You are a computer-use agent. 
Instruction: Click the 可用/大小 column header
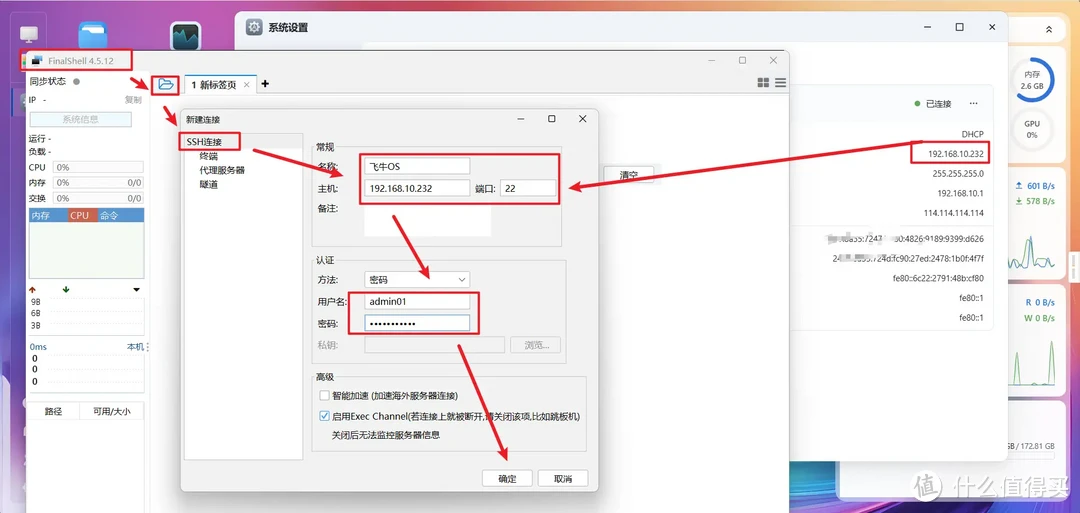pyautogui.click(x=111, y=411)
